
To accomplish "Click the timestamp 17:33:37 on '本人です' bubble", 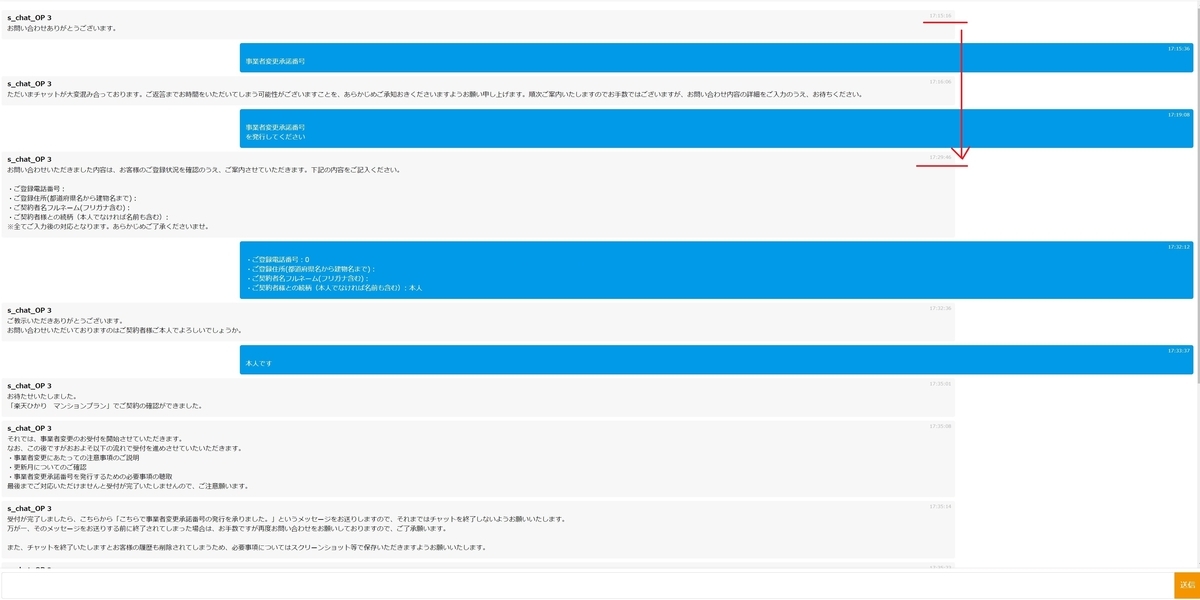I will pyautogui.click(x=1179, y=351).
